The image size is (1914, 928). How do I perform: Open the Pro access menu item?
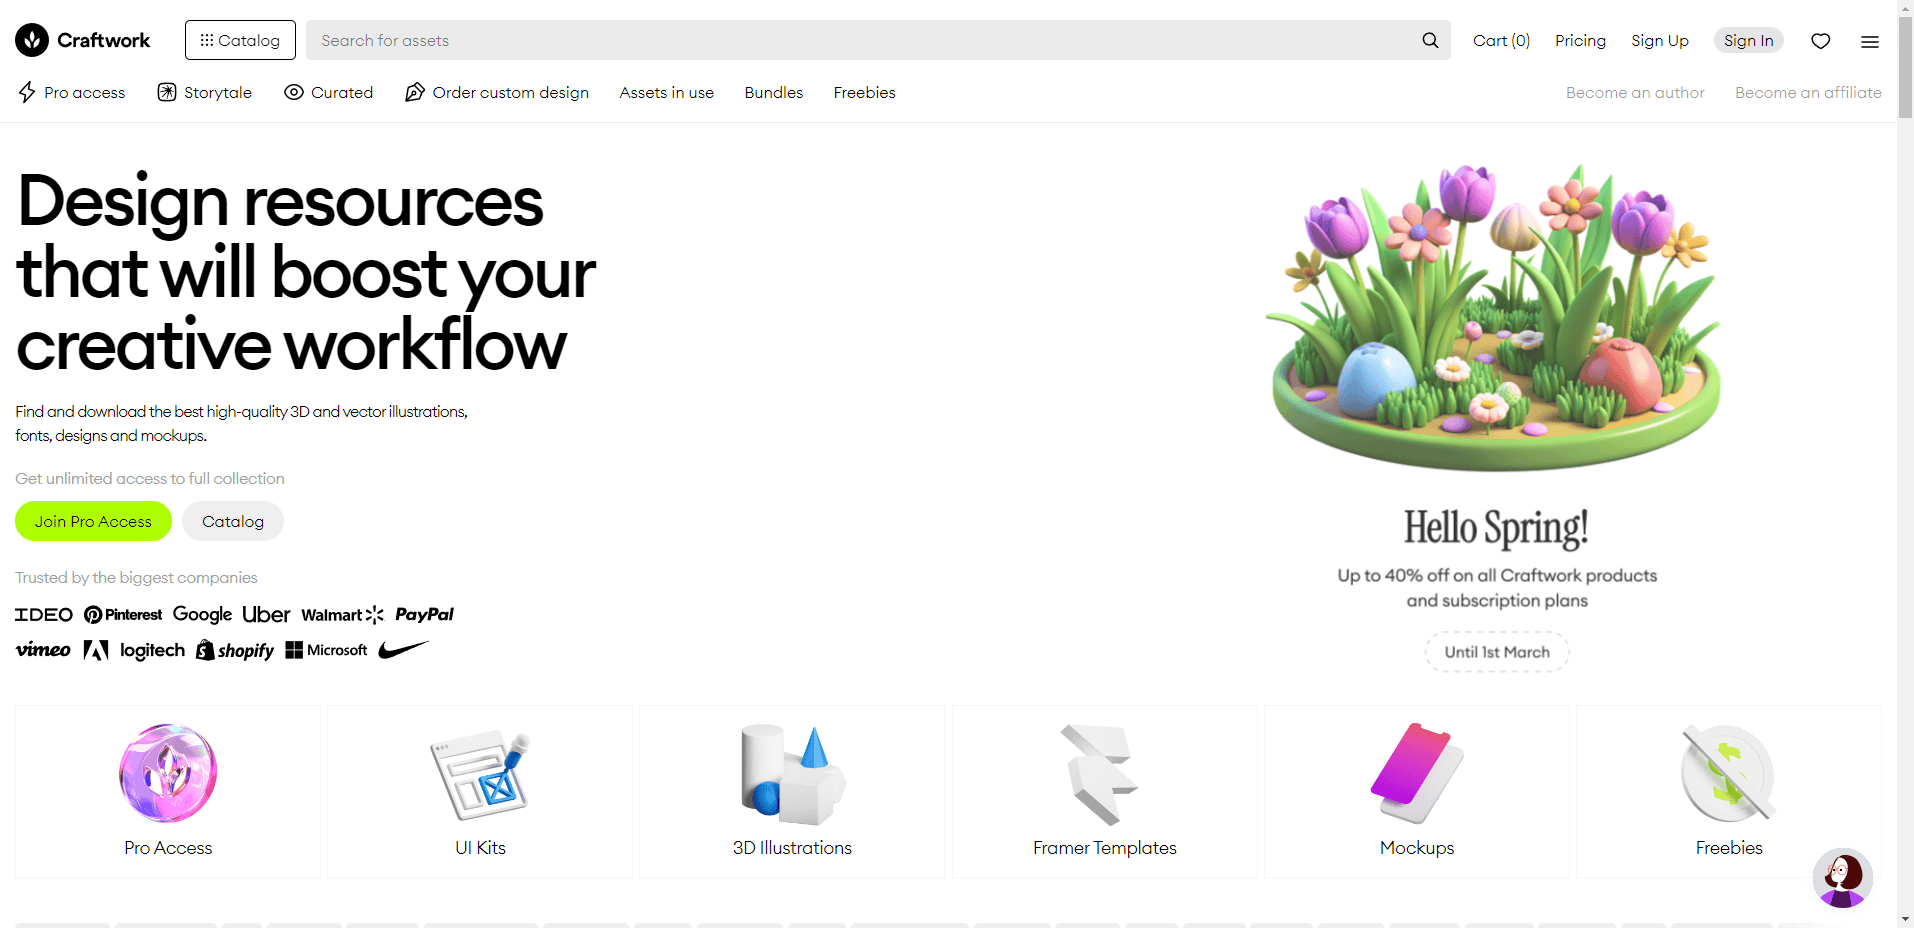tap(72, 92)
